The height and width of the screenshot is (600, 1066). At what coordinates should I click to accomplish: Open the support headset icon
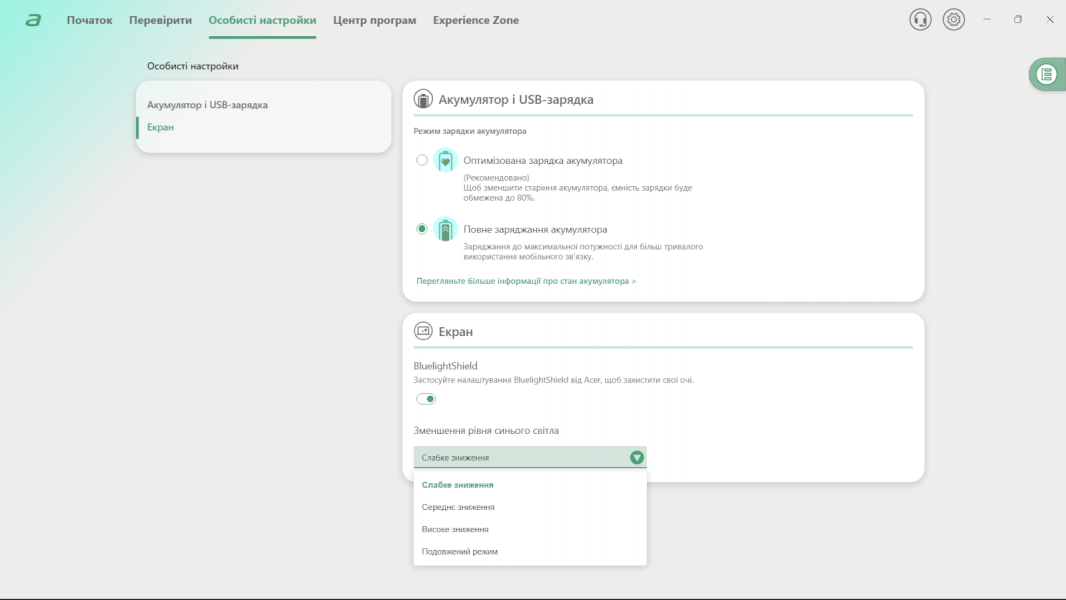920,20
